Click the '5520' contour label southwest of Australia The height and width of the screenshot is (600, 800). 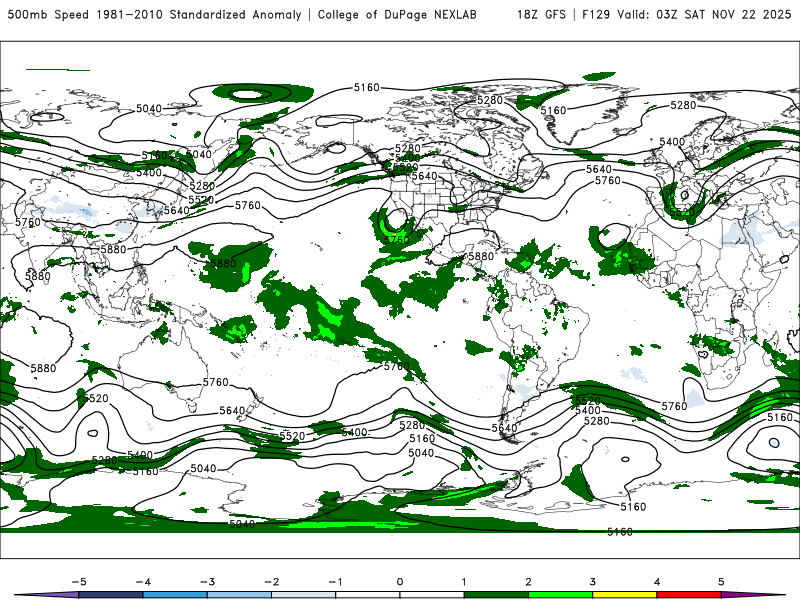point(96,398)
